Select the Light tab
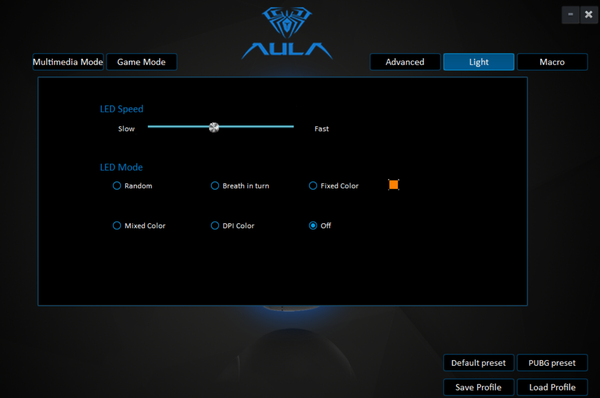Screen dimensions: 600x398 click(x=479, y=62)
